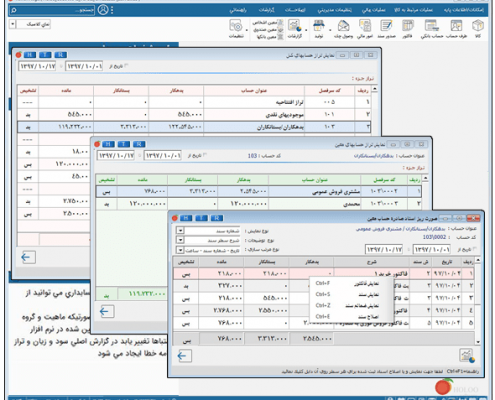Open the راهنمایی (help) menu
Viewport: 495px width, 400px height.
238,10
